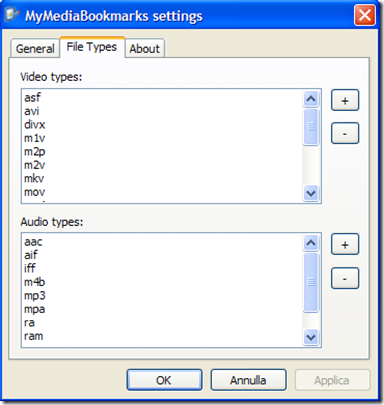The height and width of the screenshot is (405, 384).
Task: Add a new video type with plus button
Action: (345, 100)
